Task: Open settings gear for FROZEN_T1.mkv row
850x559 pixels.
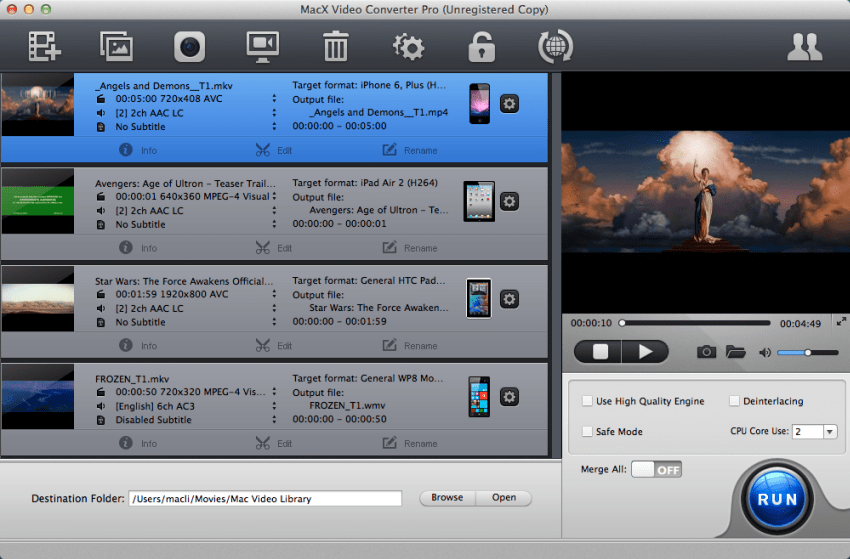Action: [509, 396]
